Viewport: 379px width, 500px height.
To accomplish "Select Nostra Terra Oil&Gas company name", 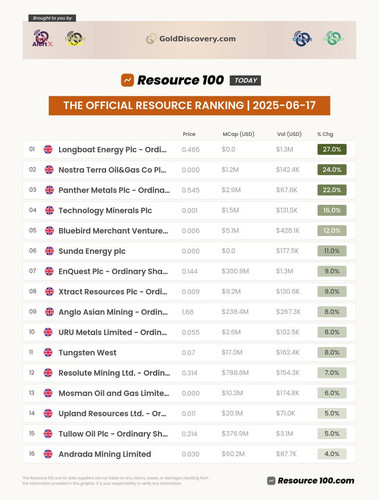I will tap(112, 170).
